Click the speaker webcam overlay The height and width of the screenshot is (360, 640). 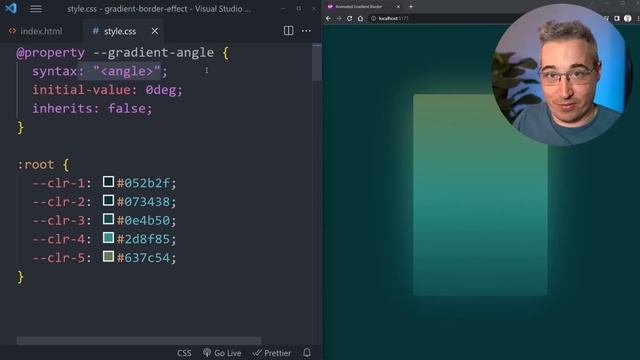click(x=562, y=75)
